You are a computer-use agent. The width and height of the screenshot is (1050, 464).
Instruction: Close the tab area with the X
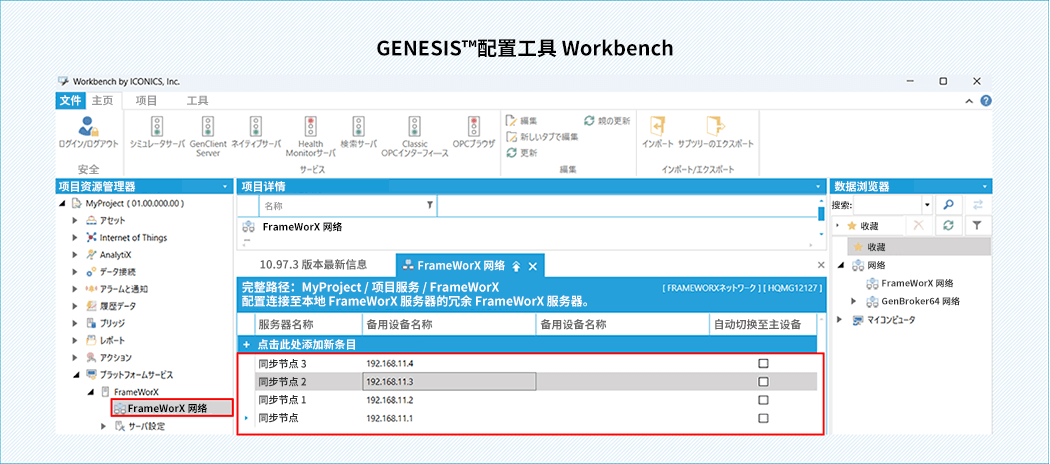pos(821,265)
